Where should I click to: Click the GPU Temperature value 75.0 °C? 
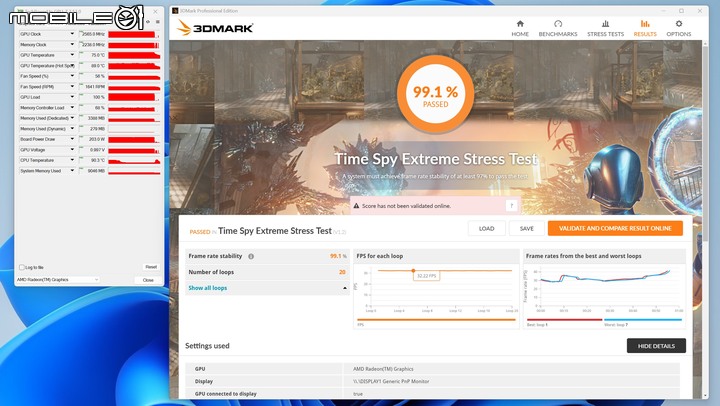pyautogui.click(x=92, y=55)
